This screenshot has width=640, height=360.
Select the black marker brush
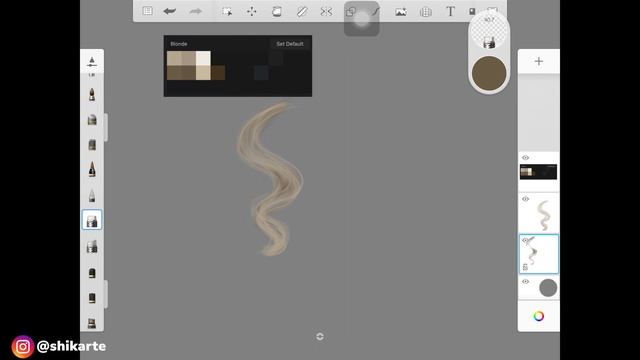click(92, 273)
